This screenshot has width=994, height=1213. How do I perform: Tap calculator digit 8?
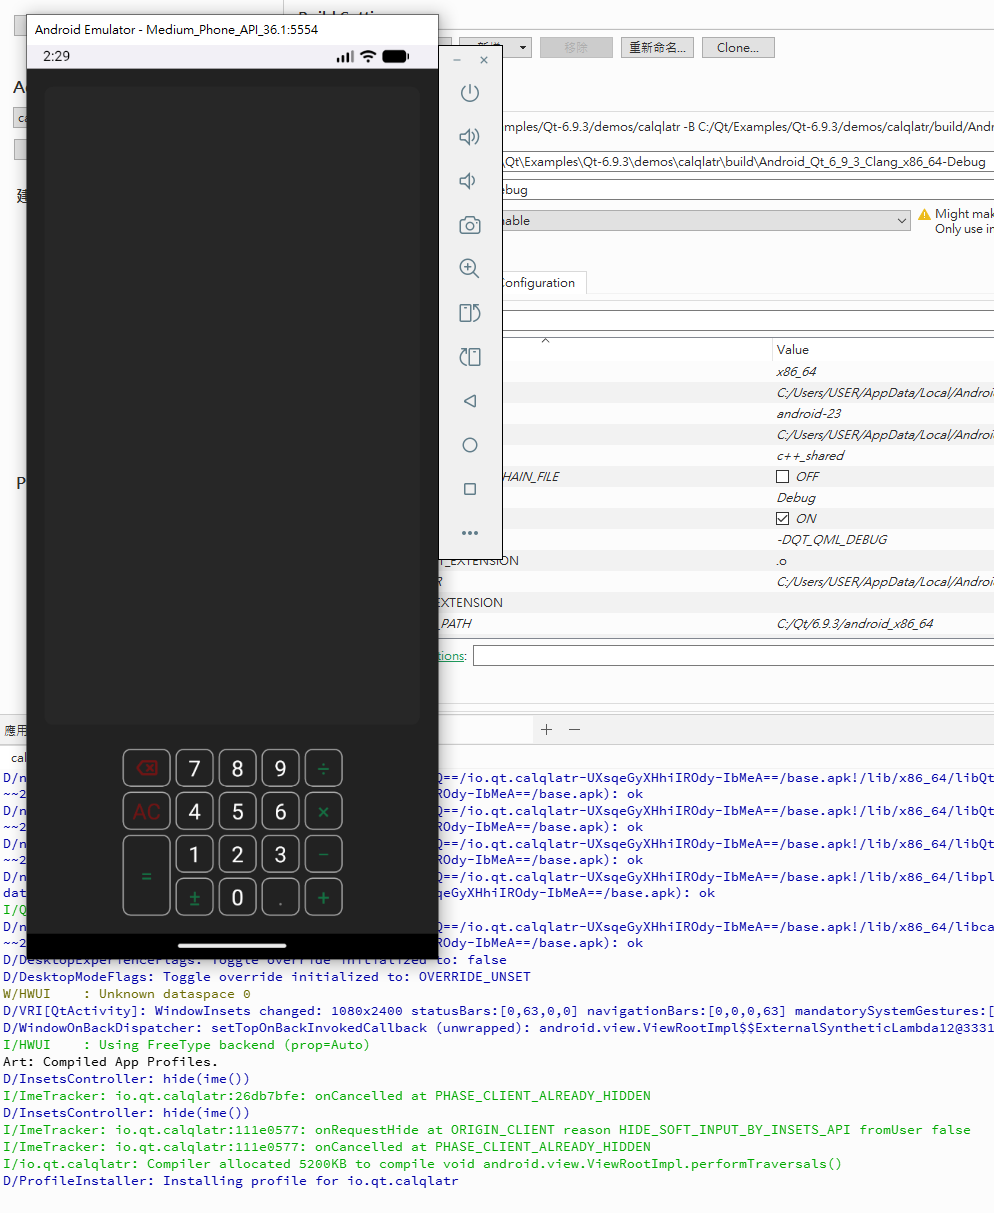237,768
